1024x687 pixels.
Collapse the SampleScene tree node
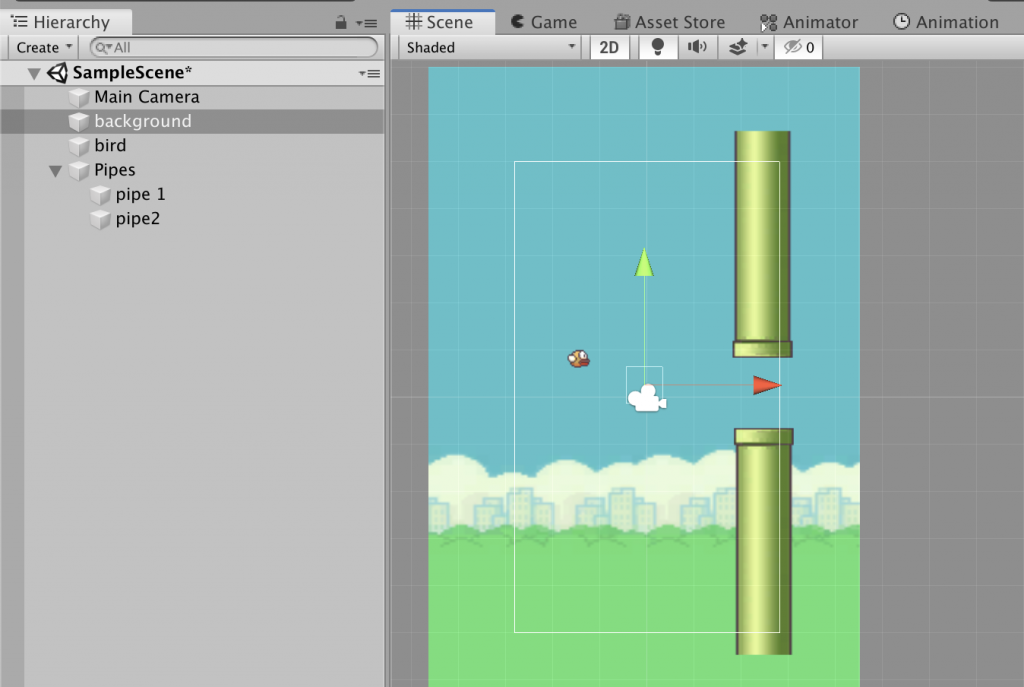pyautogui.click(x=35, y=73)
